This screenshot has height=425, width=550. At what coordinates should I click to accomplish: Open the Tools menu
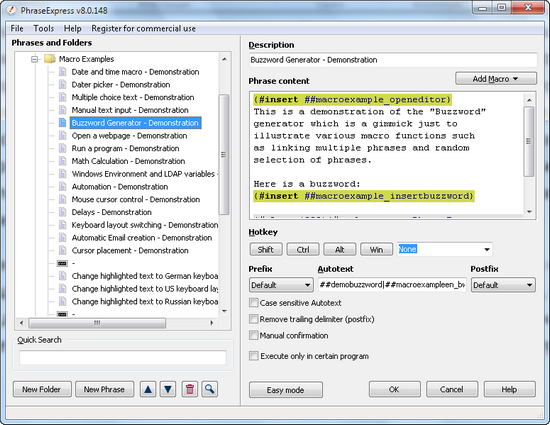point(43,28)
